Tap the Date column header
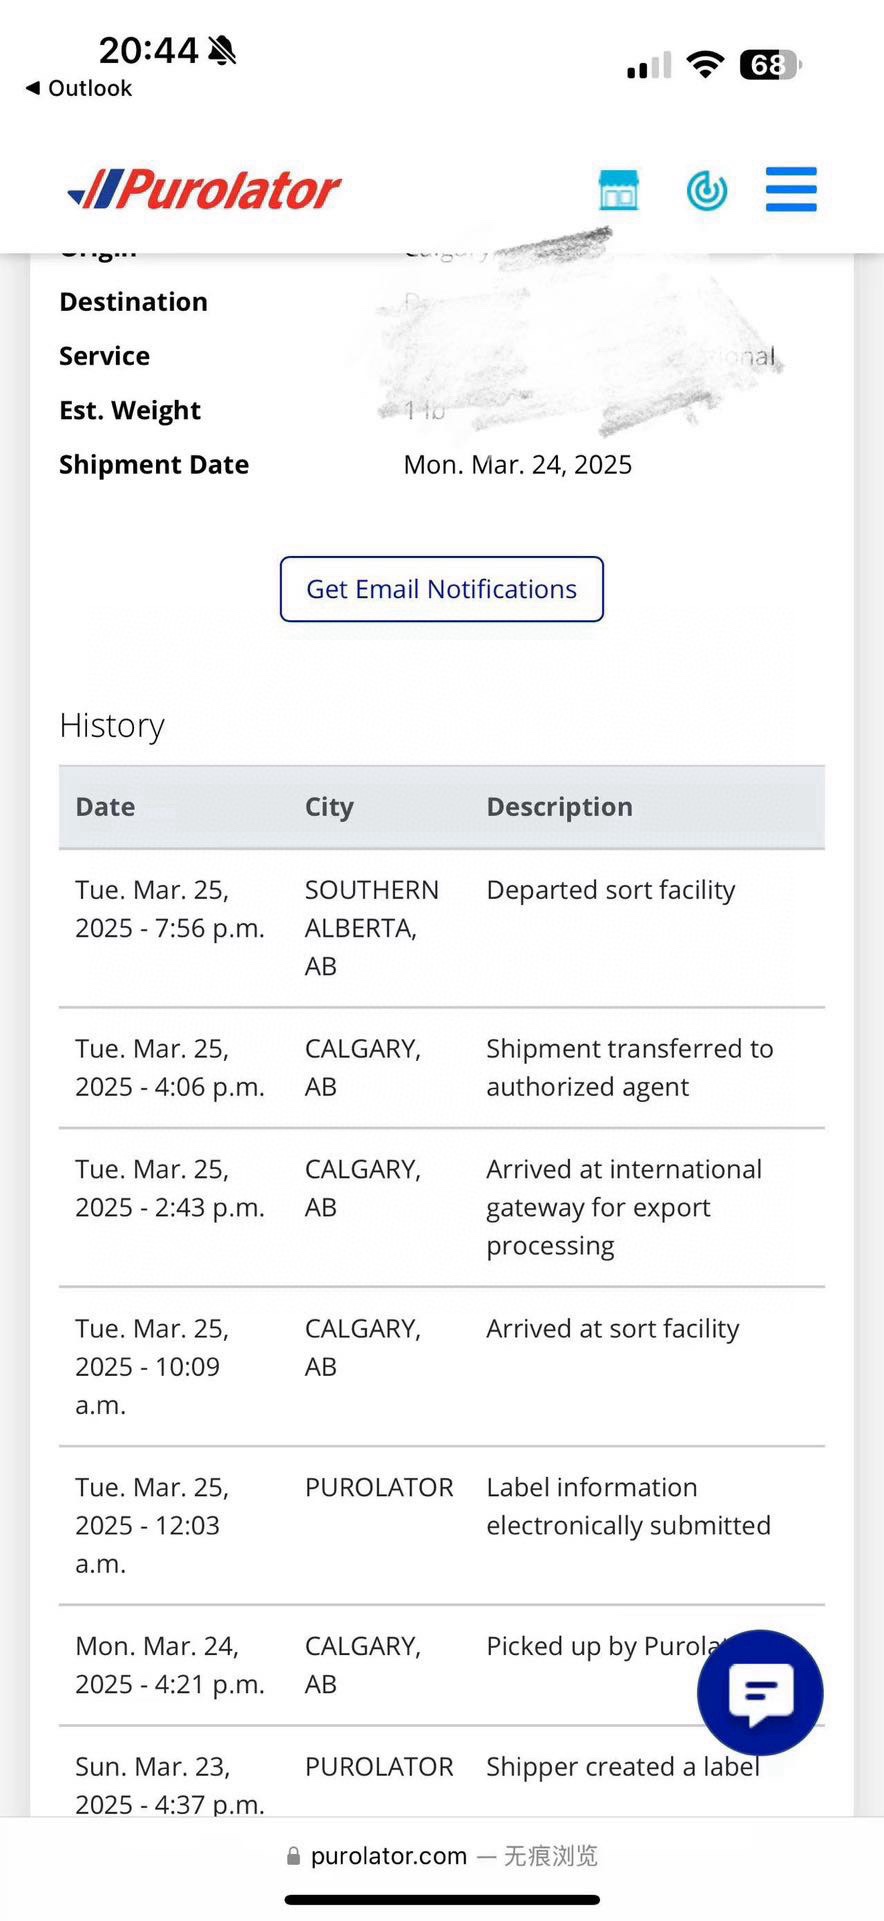Viewport: 884px width, 1921px height. (105, 807)
